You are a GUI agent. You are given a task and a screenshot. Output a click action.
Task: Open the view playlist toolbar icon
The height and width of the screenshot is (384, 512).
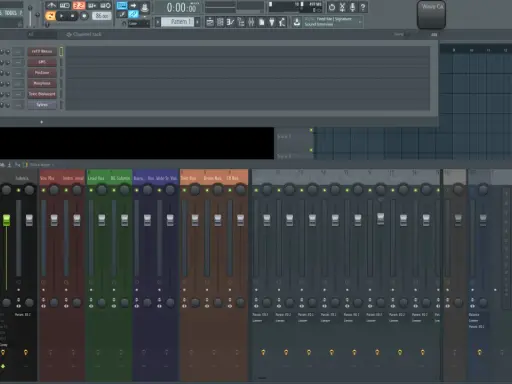(x=210, y=22)
